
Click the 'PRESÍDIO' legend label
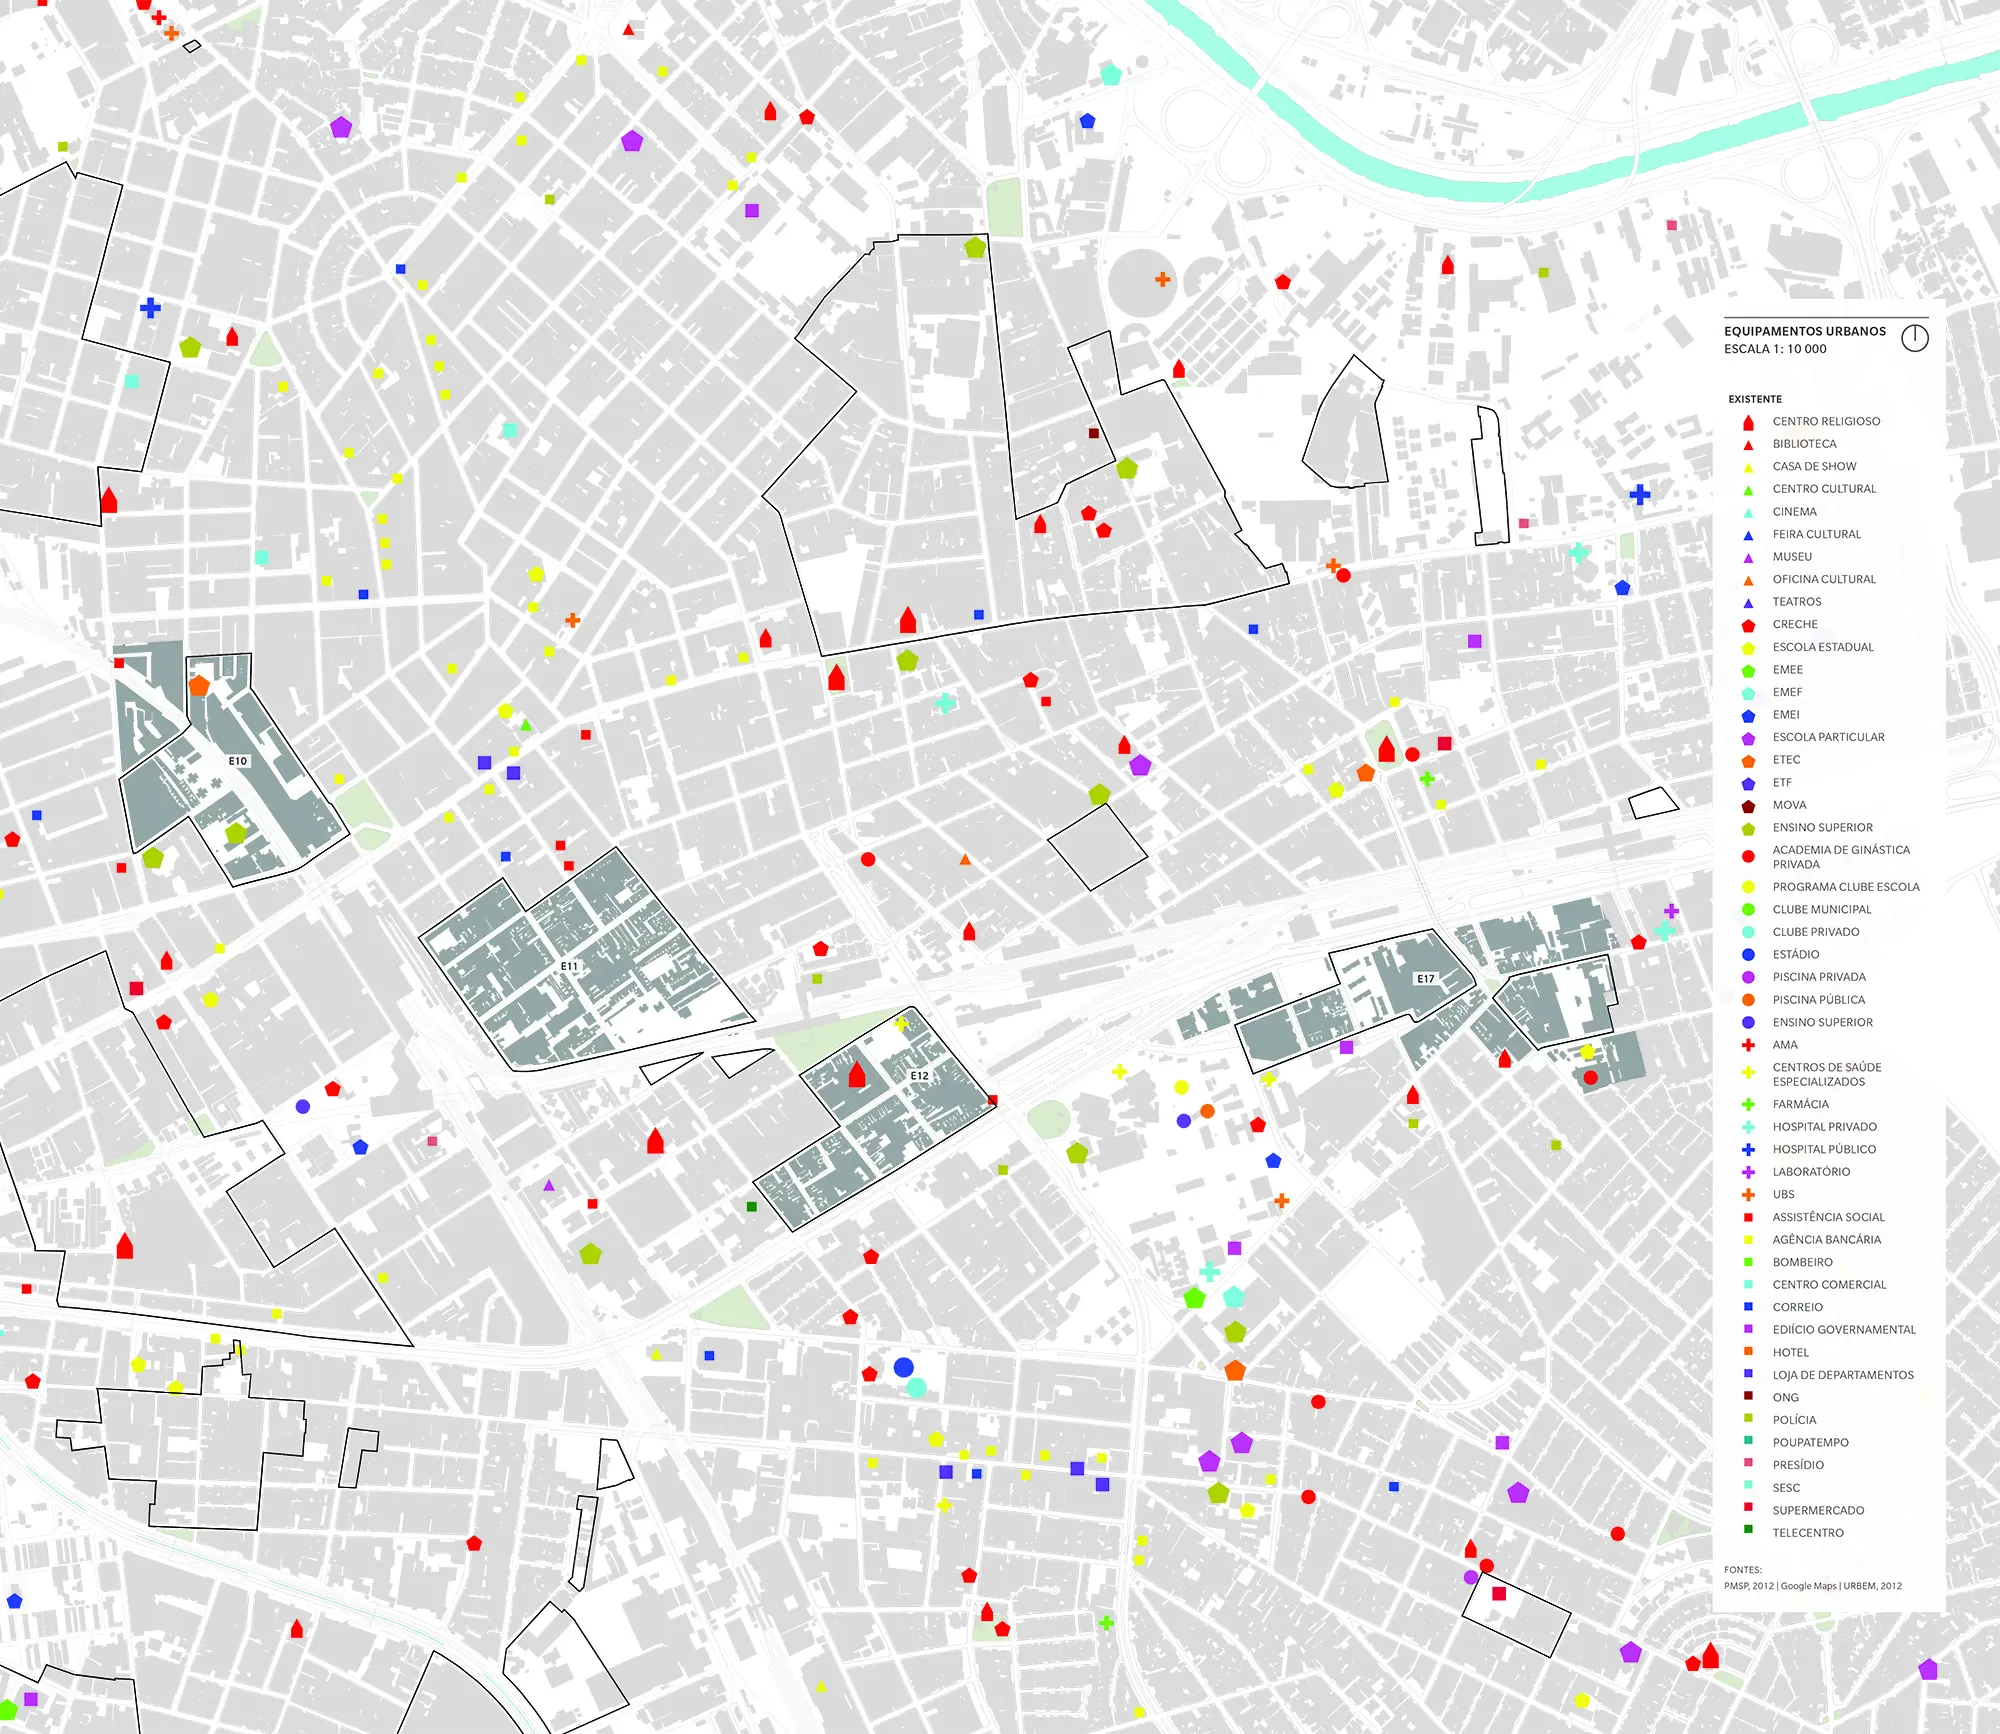pos(1798,1465)
